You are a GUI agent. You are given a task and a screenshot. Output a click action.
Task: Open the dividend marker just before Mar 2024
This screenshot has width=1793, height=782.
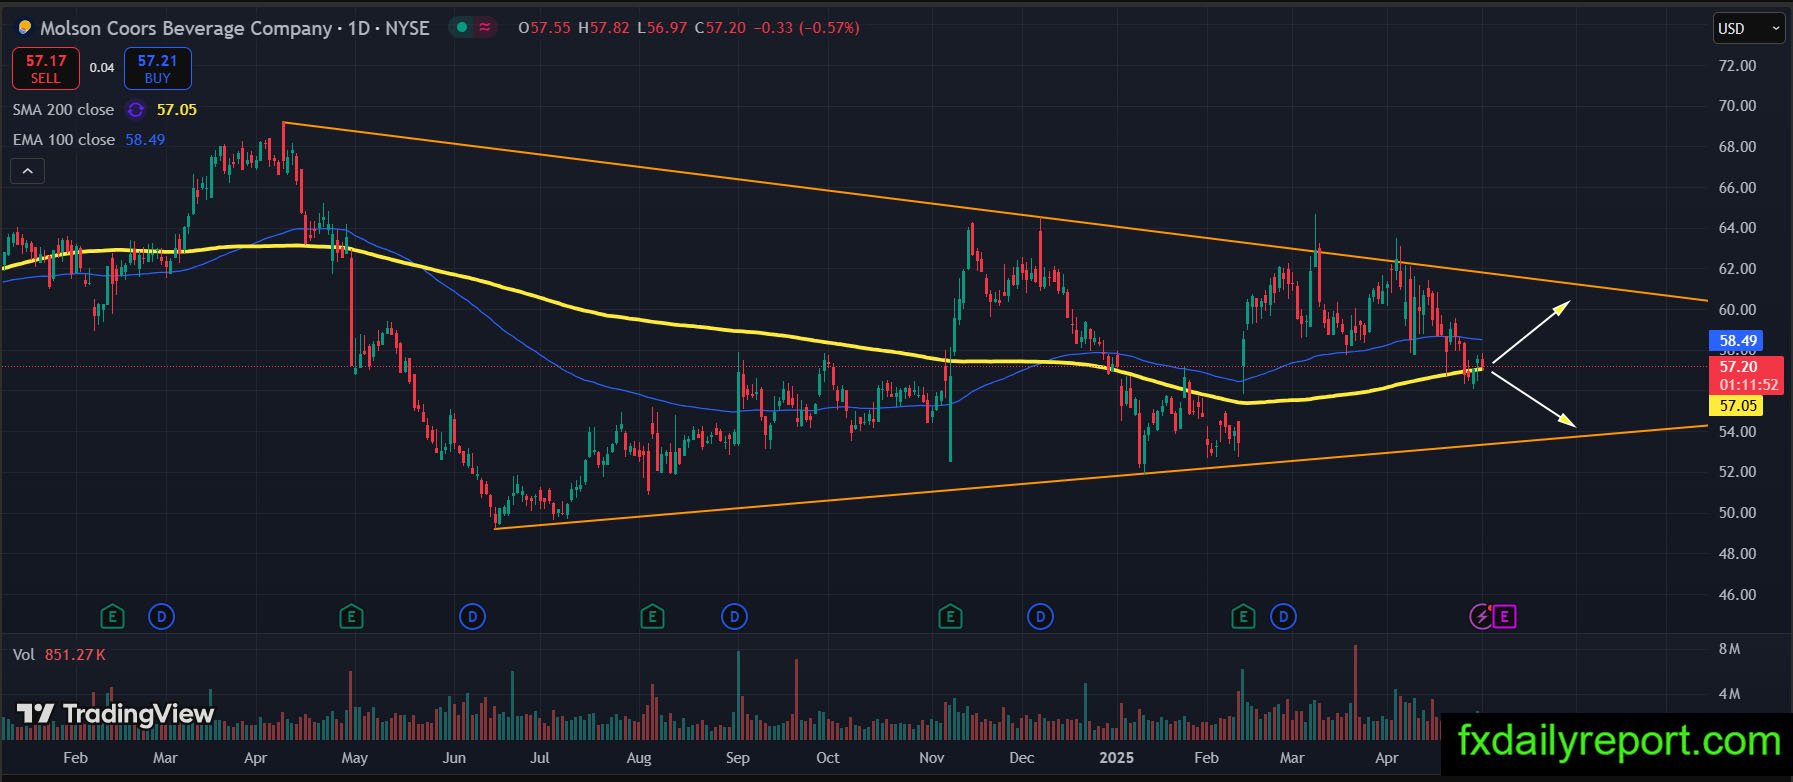(x=161, y=616)
